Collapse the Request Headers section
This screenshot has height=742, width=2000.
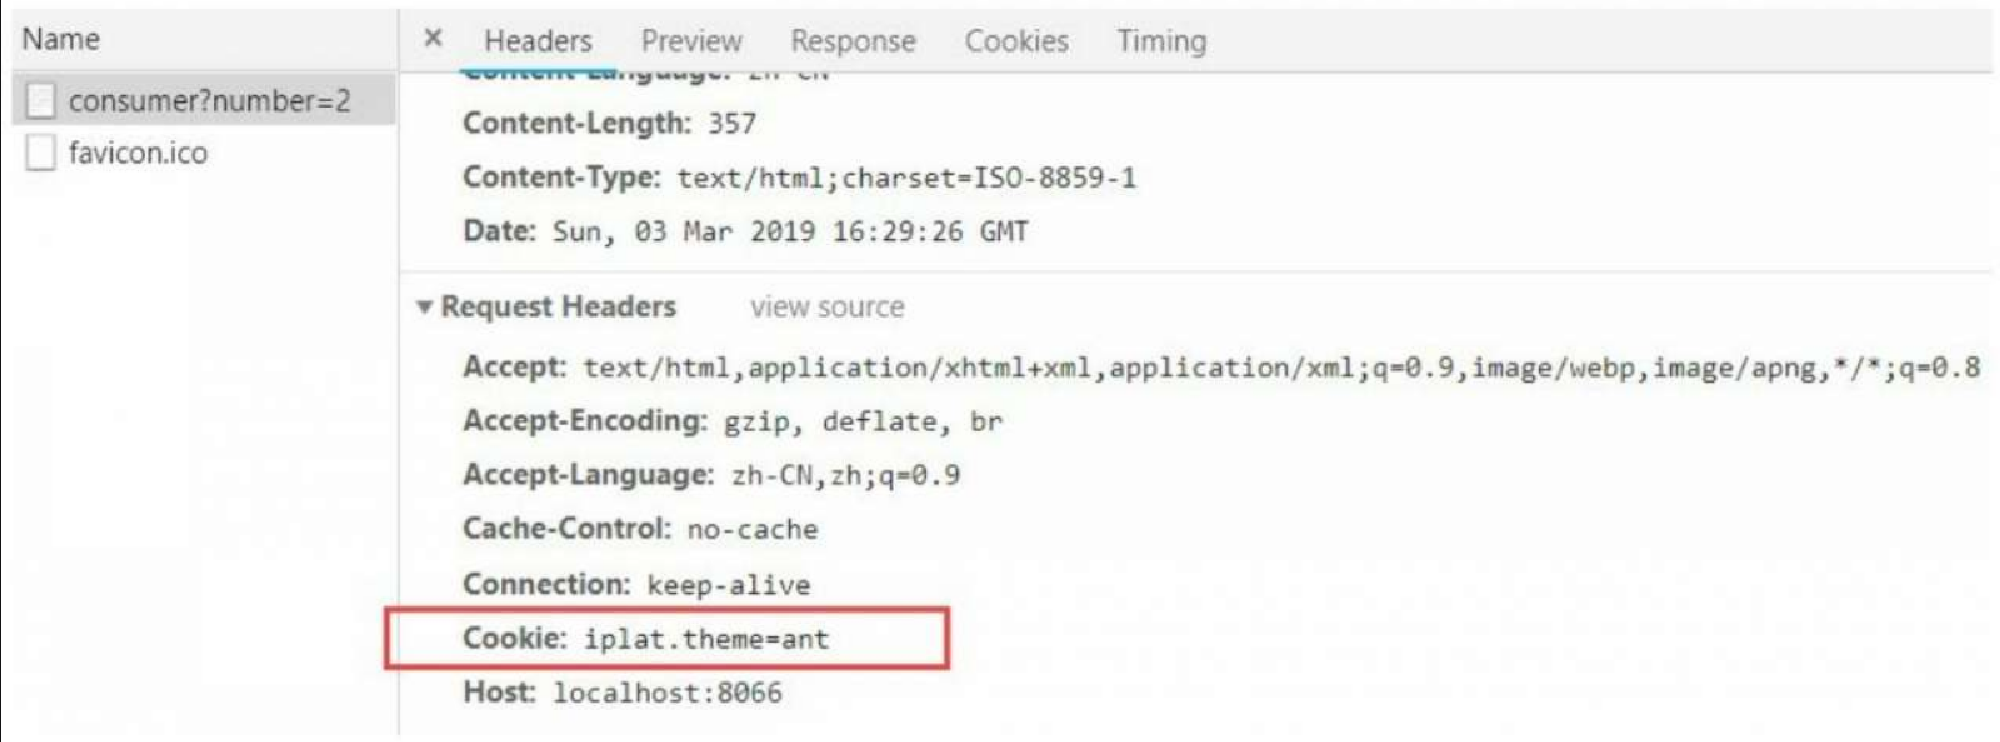[425, 307]
